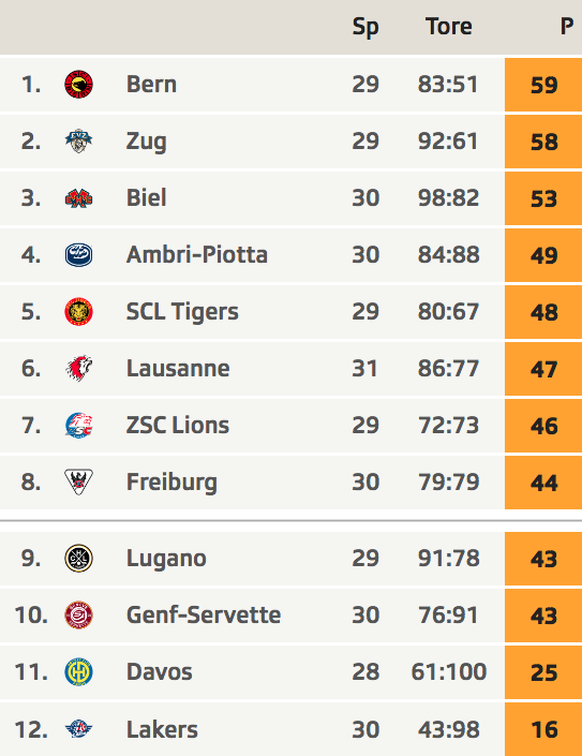Click the Freiburg team logo
The height and width of the screenshot is (756, 582).
click(79, 482)
